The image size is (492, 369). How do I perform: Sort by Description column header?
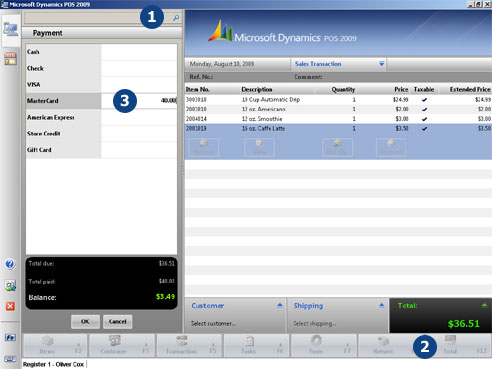click(x=257, y=89)
